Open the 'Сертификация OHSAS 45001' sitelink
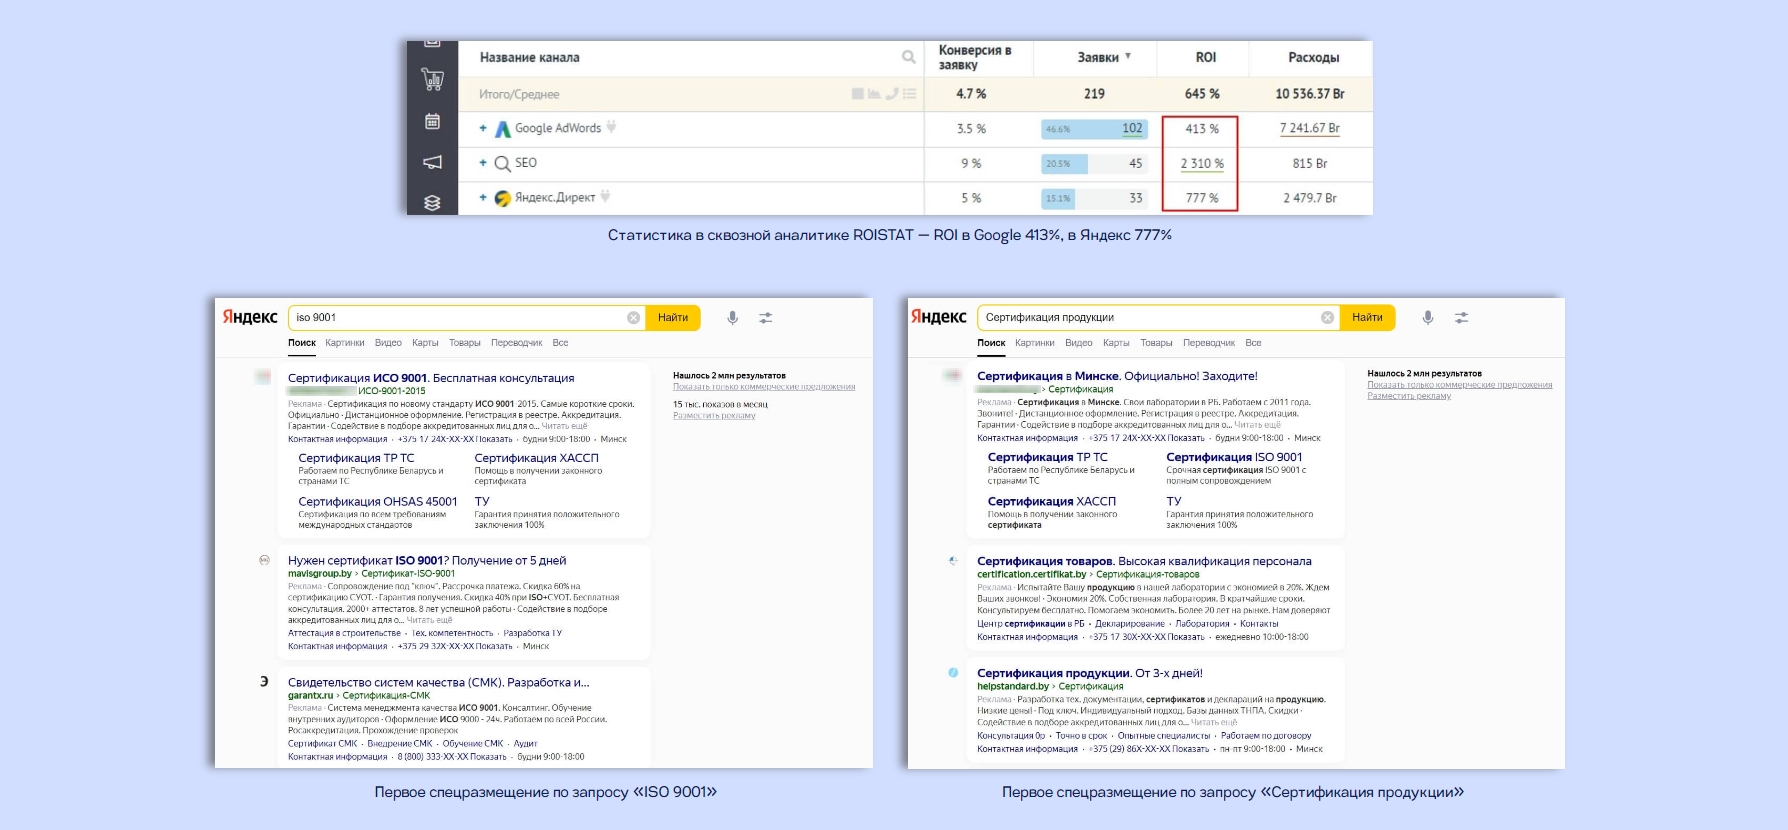Screen dimensions: 1788x830 (x=378, y=502)
